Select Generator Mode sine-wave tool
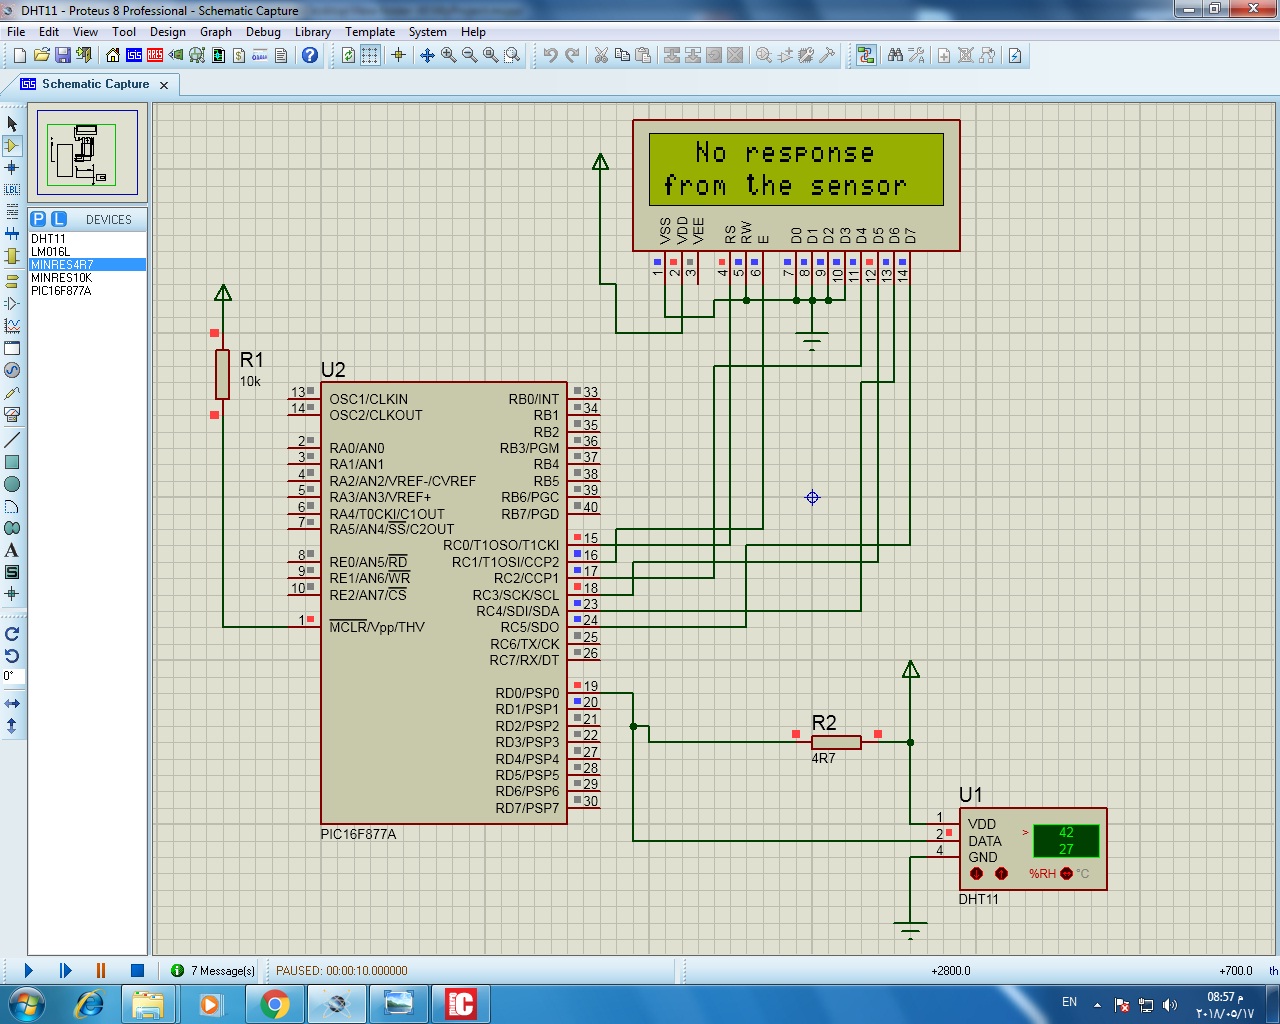Image resolution: width=1280 pixels, height=1024 pixels. [12, 370]
